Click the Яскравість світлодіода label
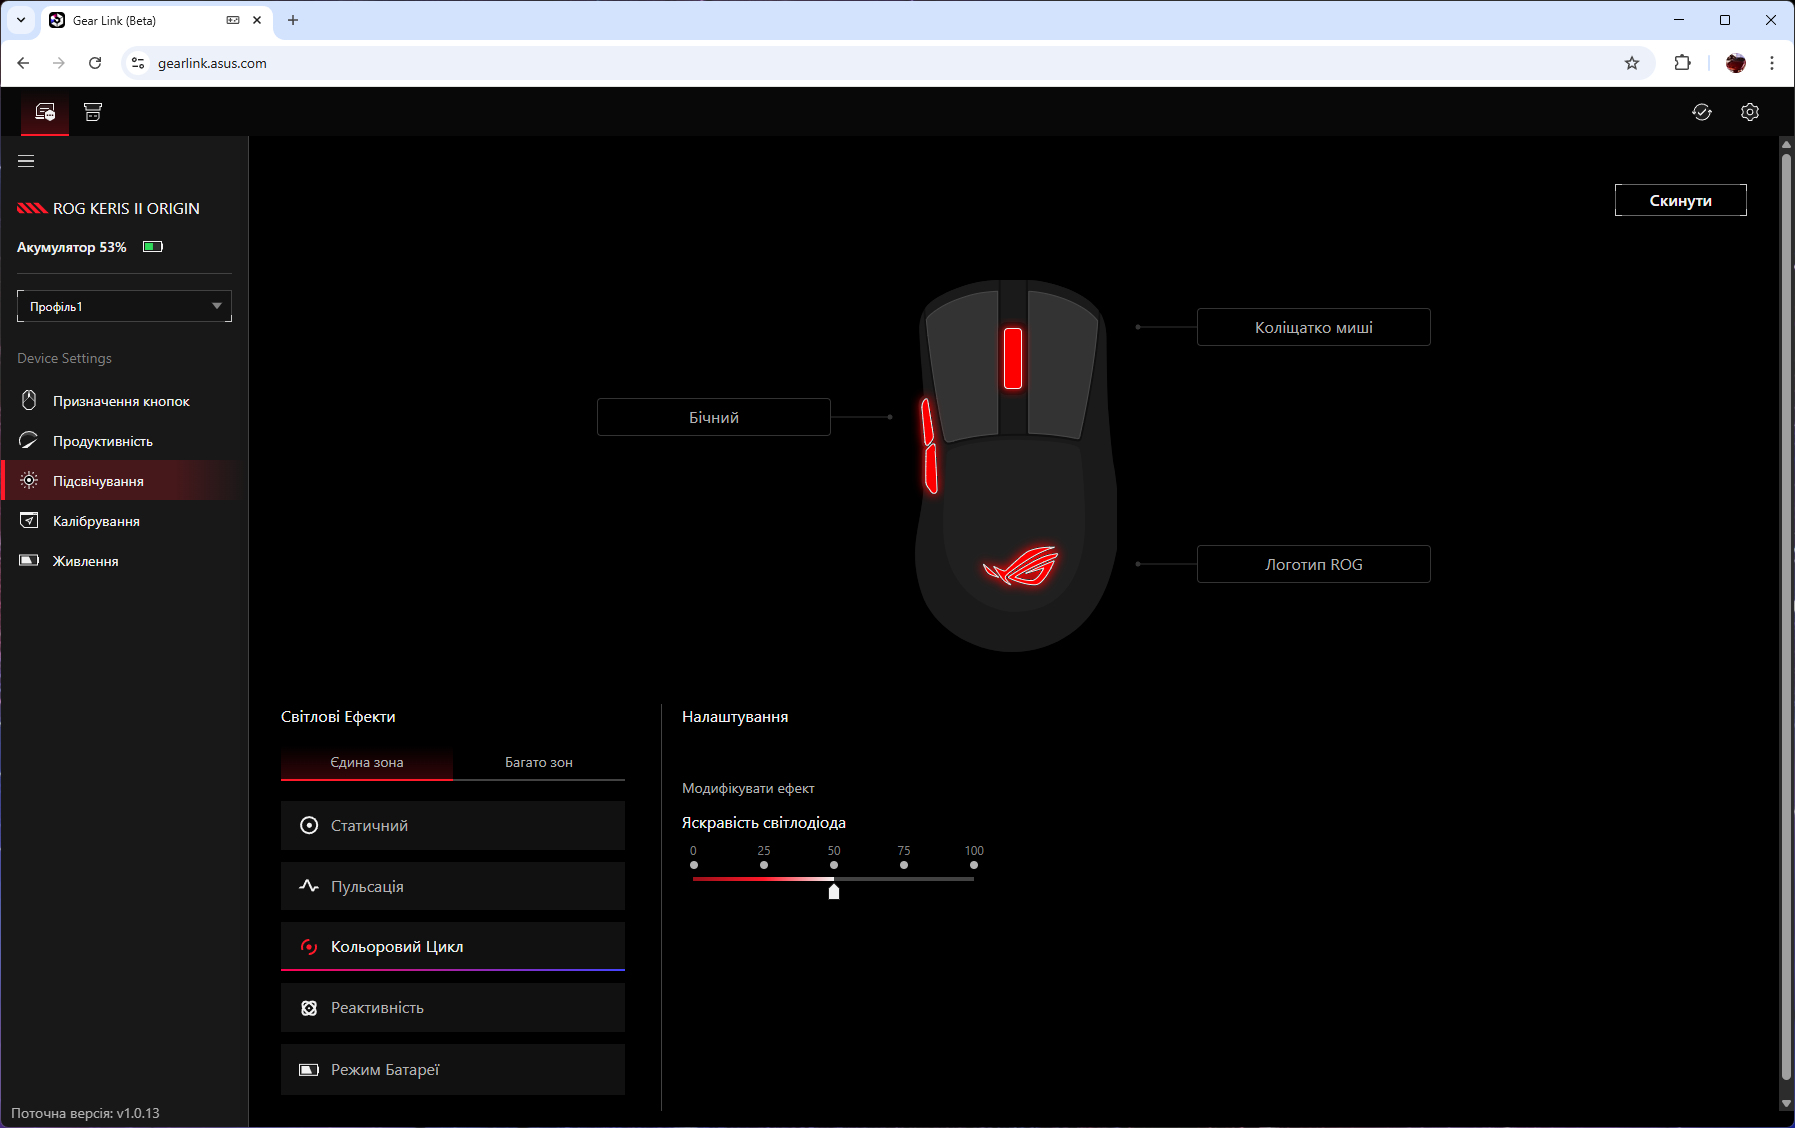 click(764, 823)
